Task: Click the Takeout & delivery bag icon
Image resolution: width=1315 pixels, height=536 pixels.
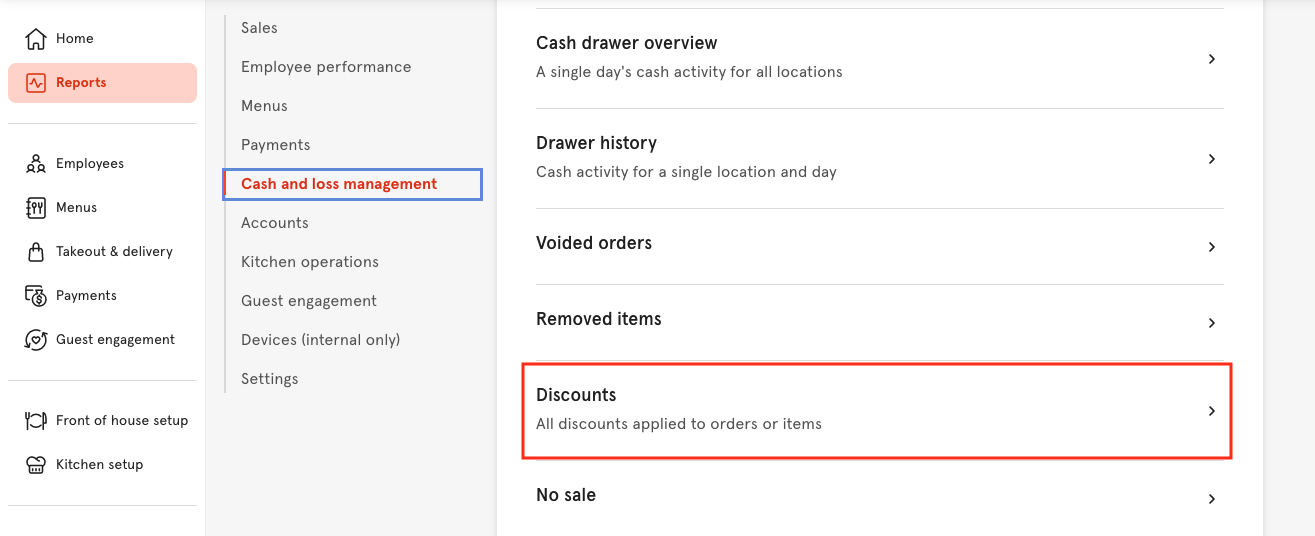Action: (36, 252)
